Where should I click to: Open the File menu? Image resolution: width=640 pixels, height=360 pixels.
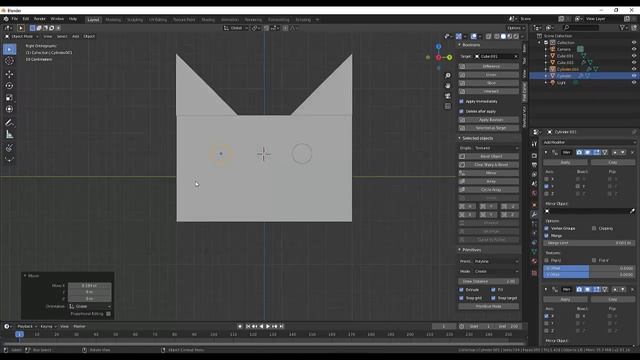pos(14,19)
